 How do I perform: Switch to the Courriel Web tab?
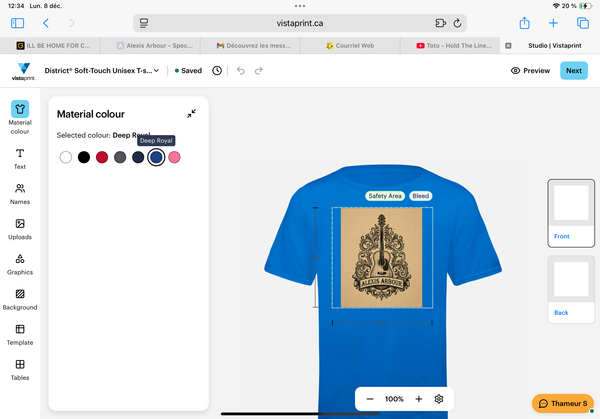pos(350,45)
